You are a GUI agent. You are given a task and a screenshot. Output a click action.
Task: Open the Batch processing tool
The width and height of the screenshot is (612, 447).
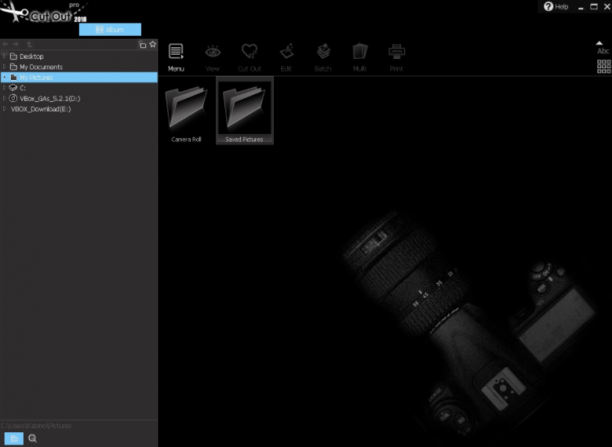[x=323, y=57]
